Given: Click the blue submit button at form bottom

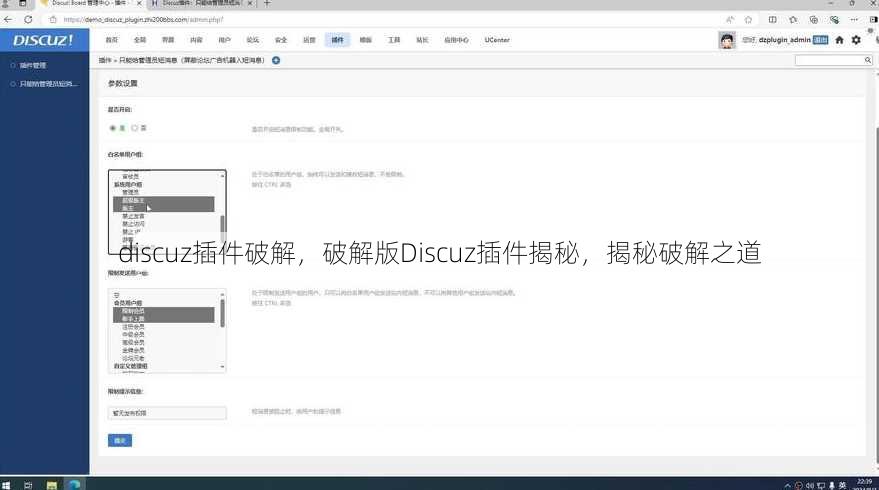Looking at the screenshot, I should pos(120,441).
